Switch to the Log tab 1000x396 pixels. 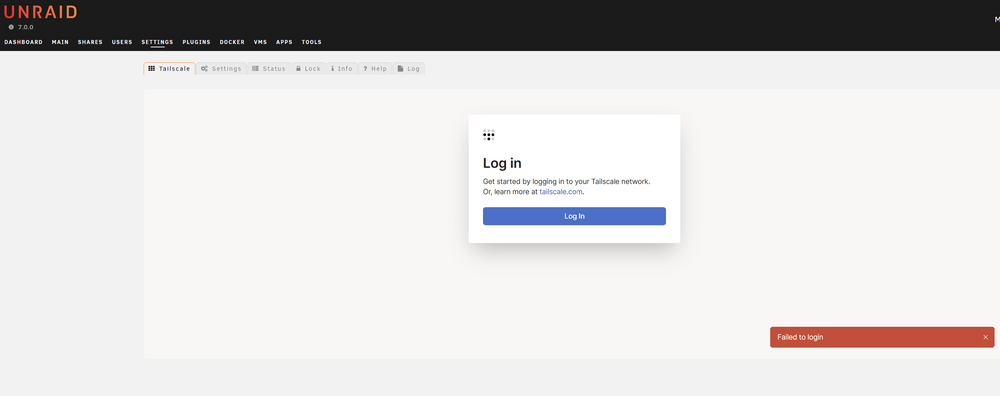pos(409,68)
